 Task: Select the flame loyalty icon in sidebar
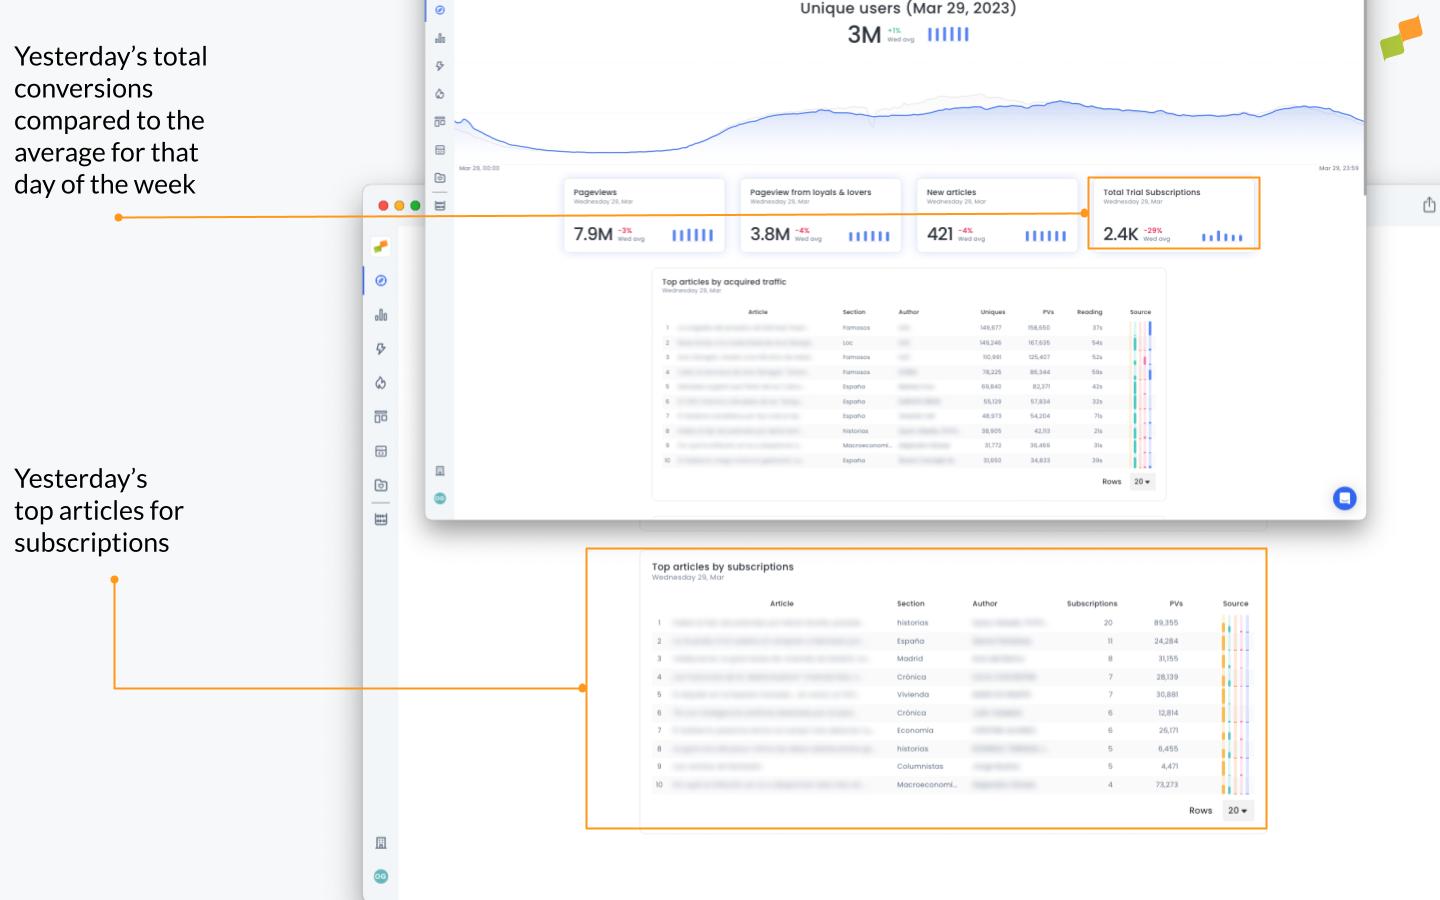click(x=380, y=383)
